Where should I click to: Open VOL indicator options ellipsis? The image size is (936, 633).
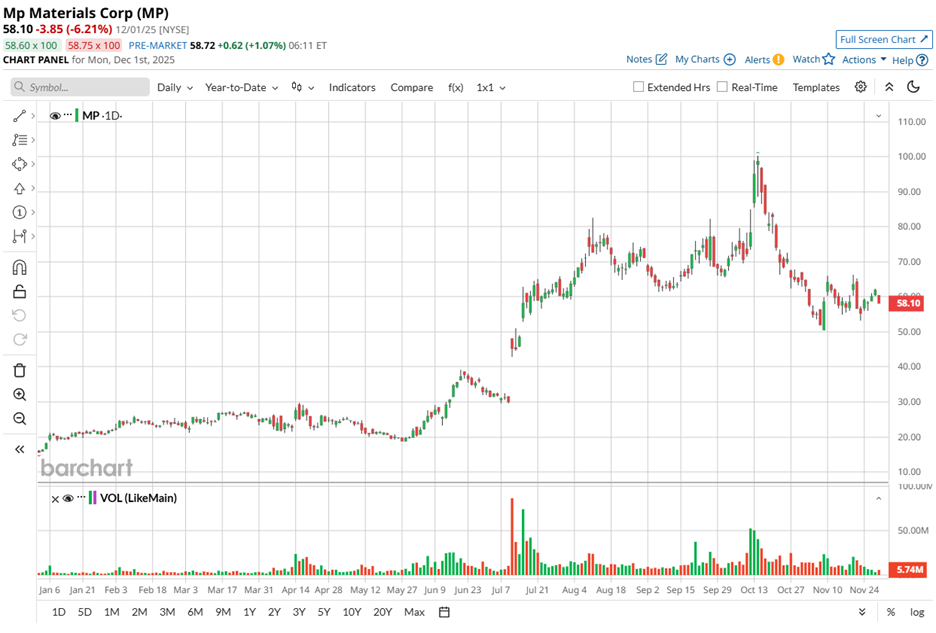(x=81, y=496)
